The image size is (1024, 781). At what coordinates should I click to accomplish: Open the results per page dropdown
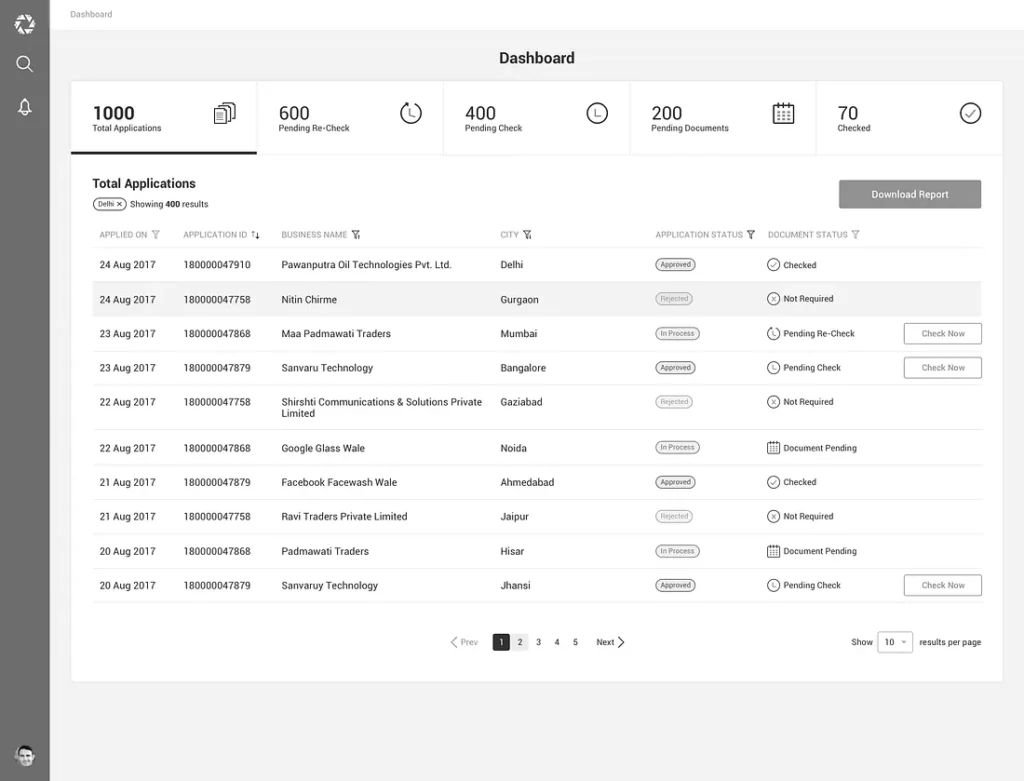894,642
